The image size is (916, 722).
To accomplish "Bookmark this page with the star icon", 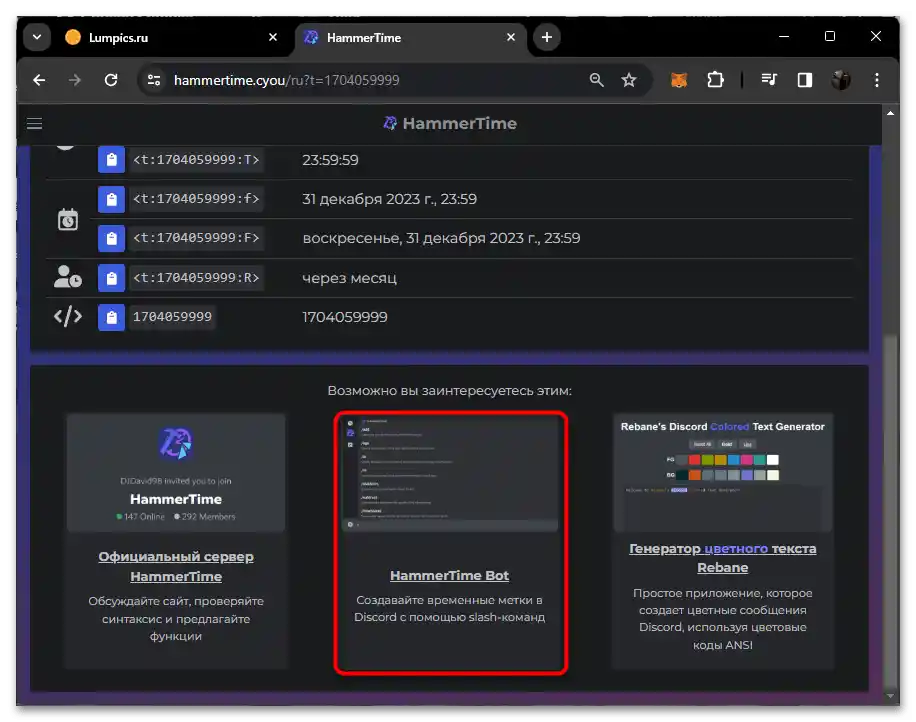I will pos(628,80).
